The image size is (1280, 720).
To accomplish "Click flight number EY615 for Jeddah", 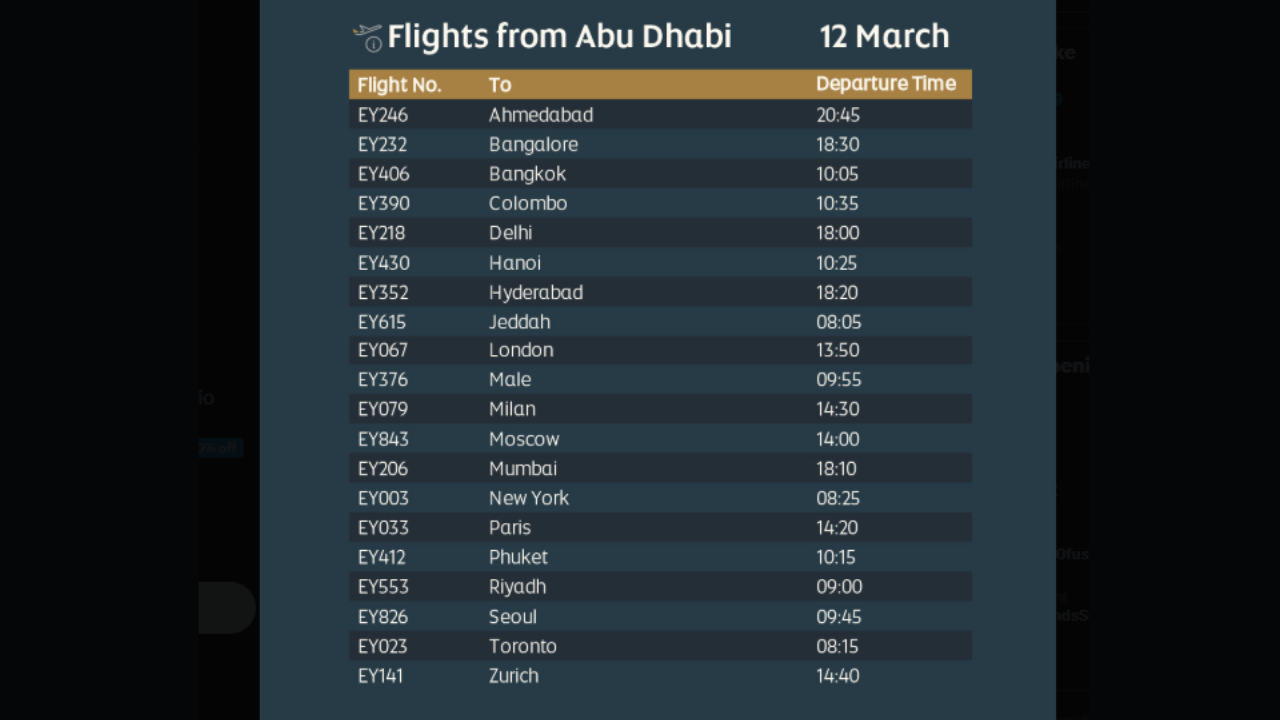I will tap(382, 322).
